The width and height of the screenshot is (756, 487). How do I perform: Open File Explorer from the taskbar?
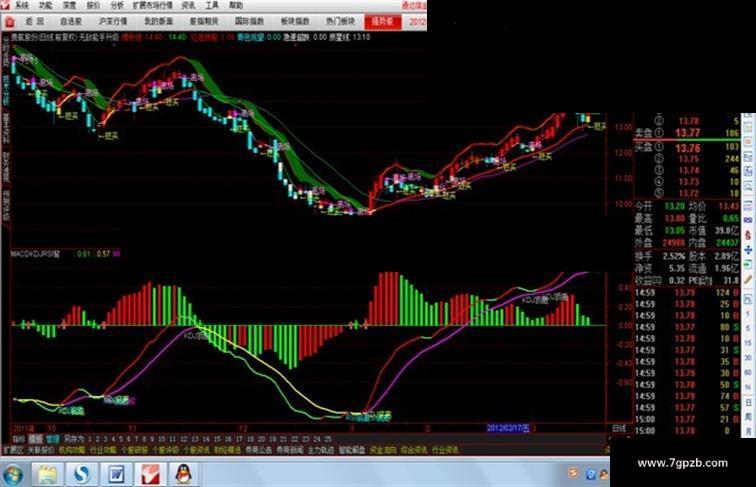click(47, 474)
